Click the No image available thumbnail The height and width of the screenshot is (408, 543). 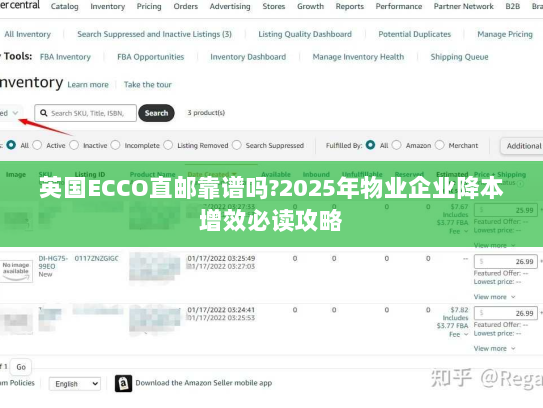pyautogui.click(x=16, y=271)
